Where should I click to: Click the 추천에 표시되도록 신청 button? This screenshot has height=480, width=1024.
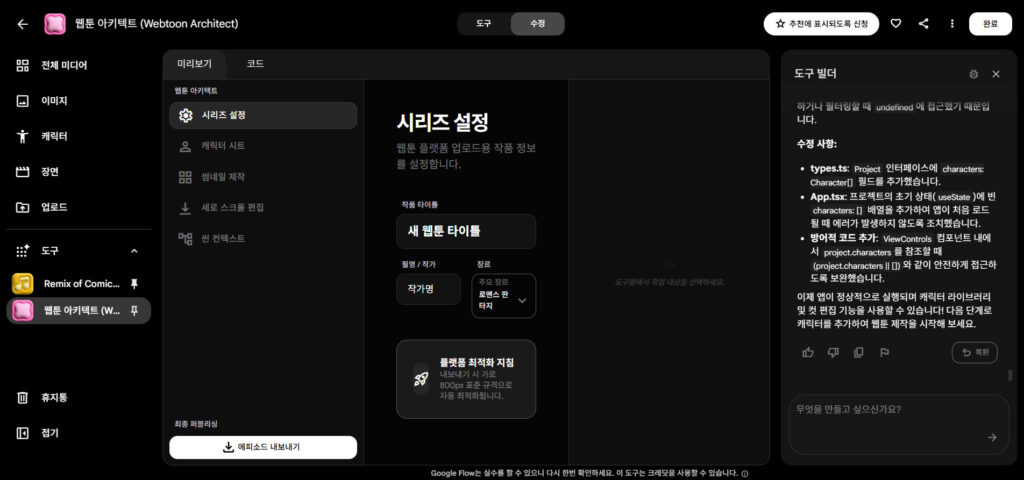822,24
